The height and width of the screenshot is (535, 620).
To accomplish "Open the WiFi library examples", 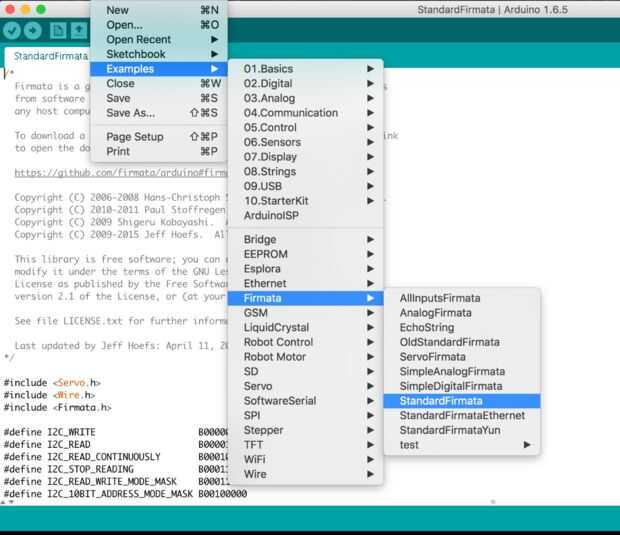I will 305,459.
